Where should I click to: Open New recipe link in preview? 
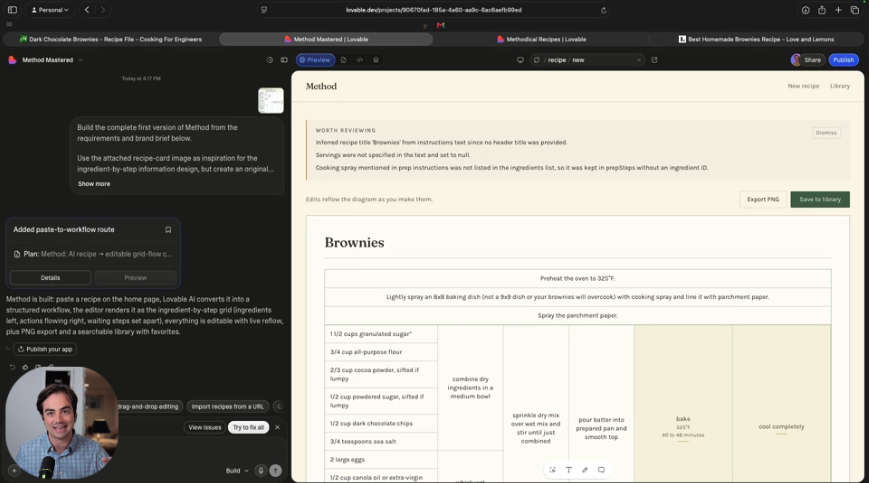click(803, 86)
